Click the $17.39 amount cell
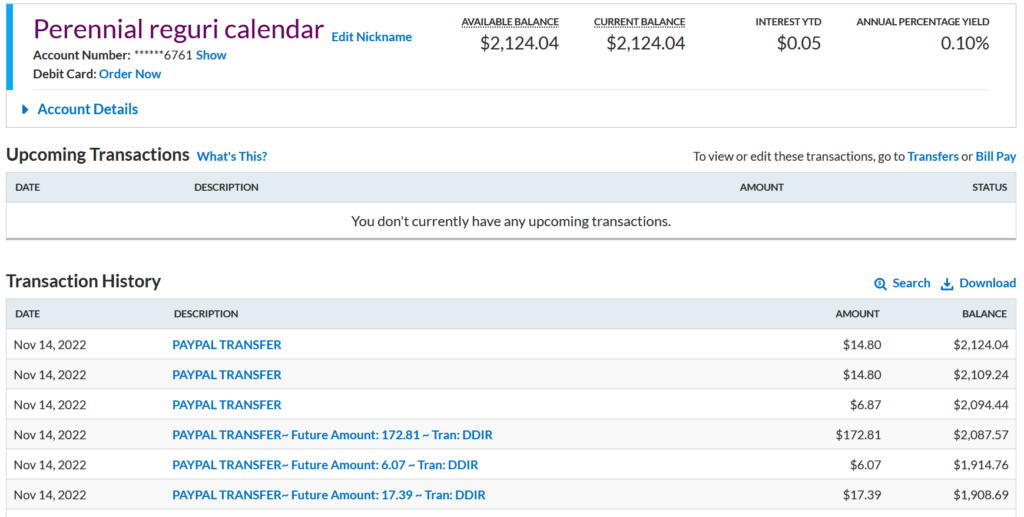 [861, 495]
